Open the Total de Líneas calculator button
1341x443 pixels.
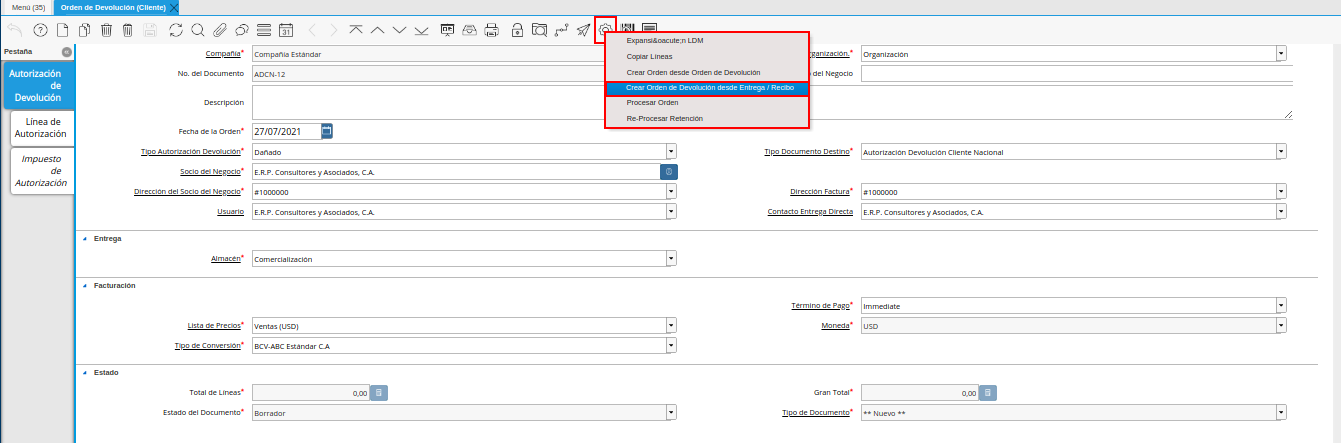[x=379, y=393]
